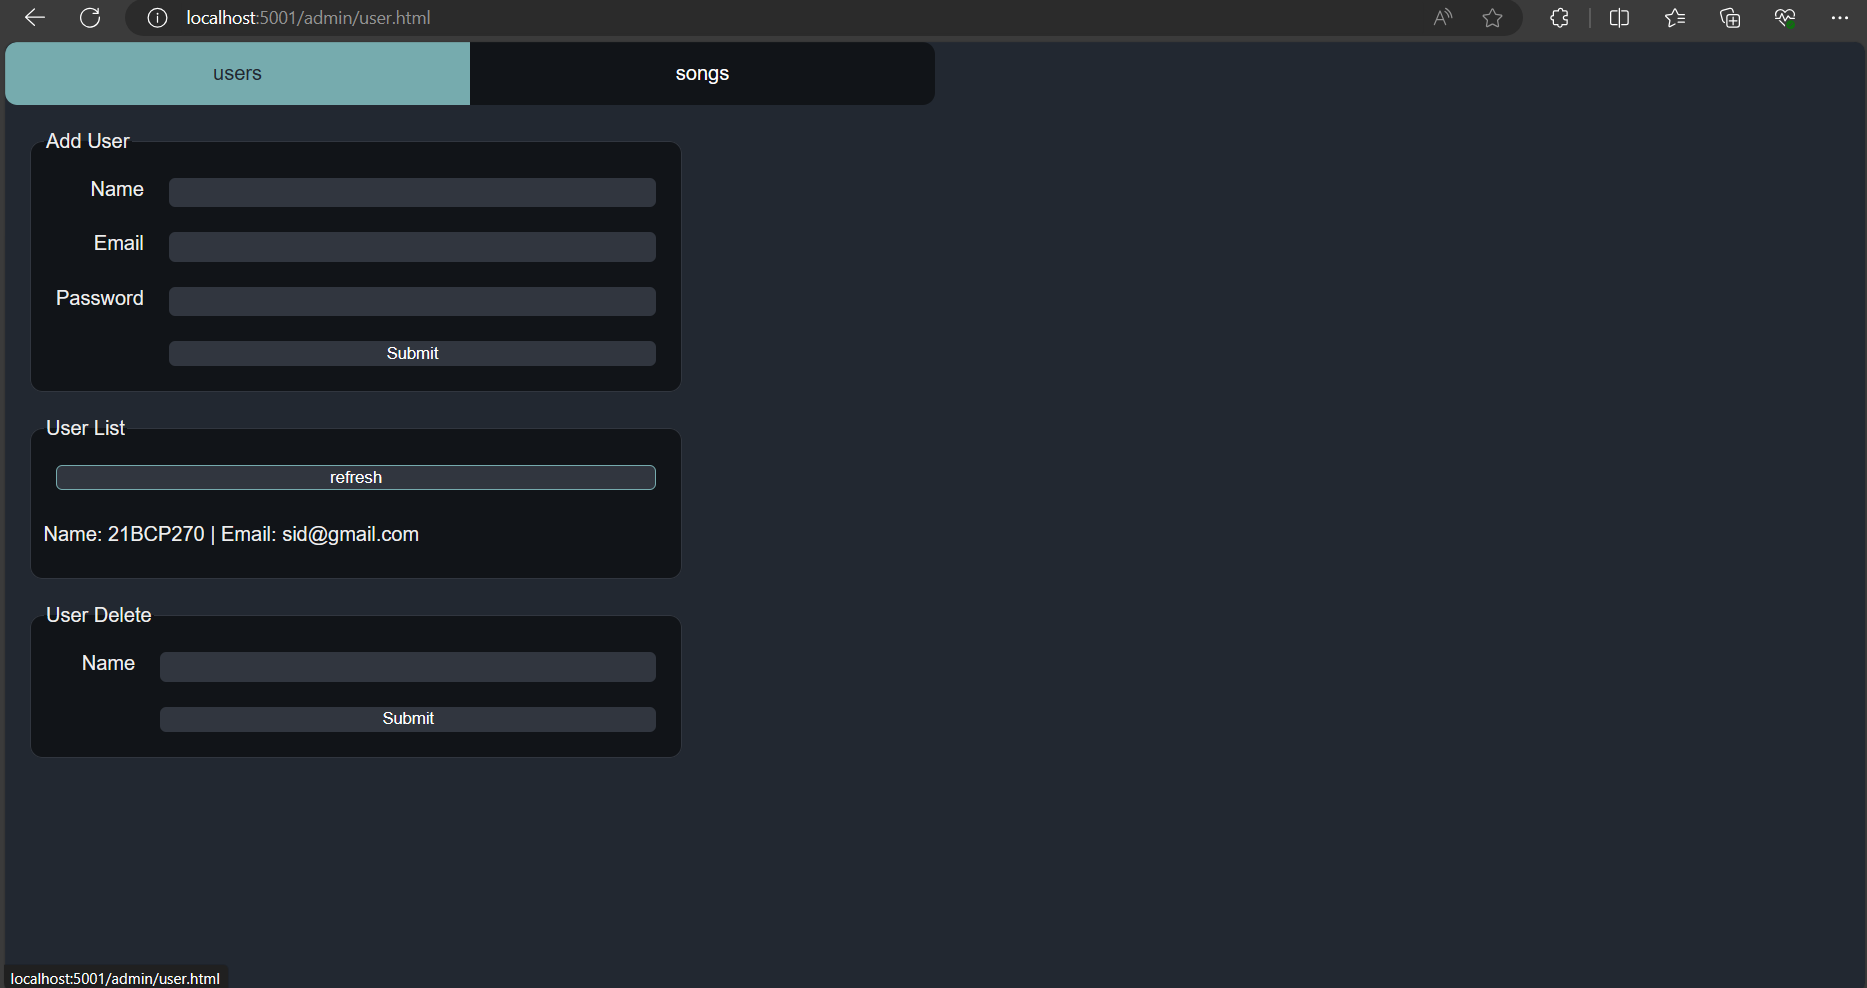The width and height of the screenshot is (1867, 988).
Task: Reload the page with the refresh icon
Action: (x=90, y=17)
